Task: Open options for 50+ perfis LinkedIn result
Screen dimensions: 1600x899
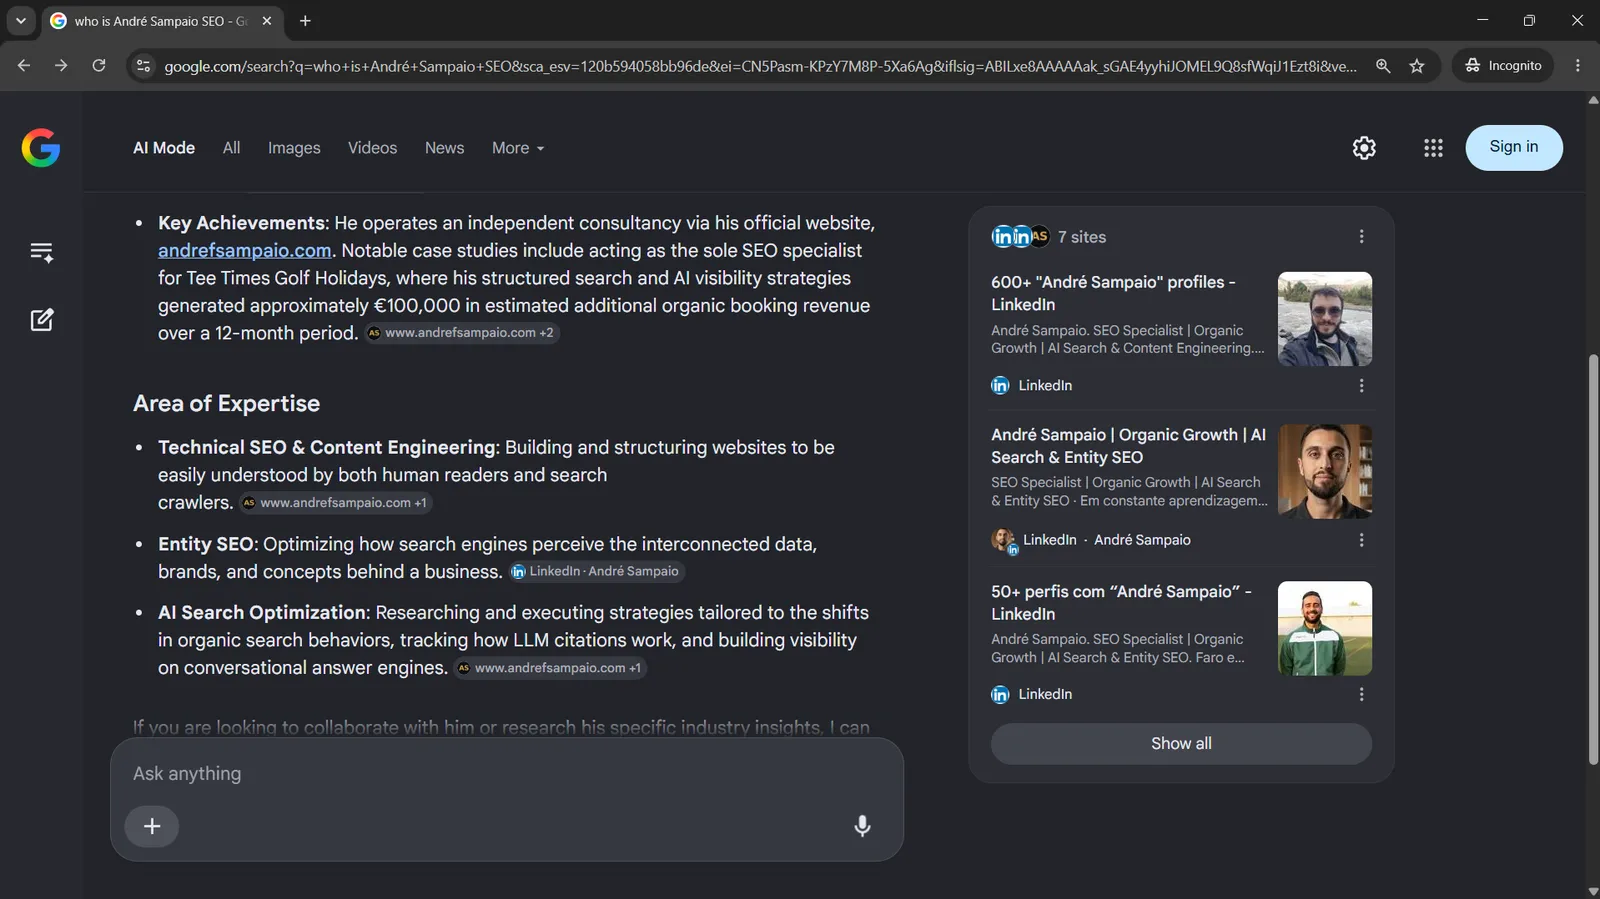Action: [x=1361, y=694]
